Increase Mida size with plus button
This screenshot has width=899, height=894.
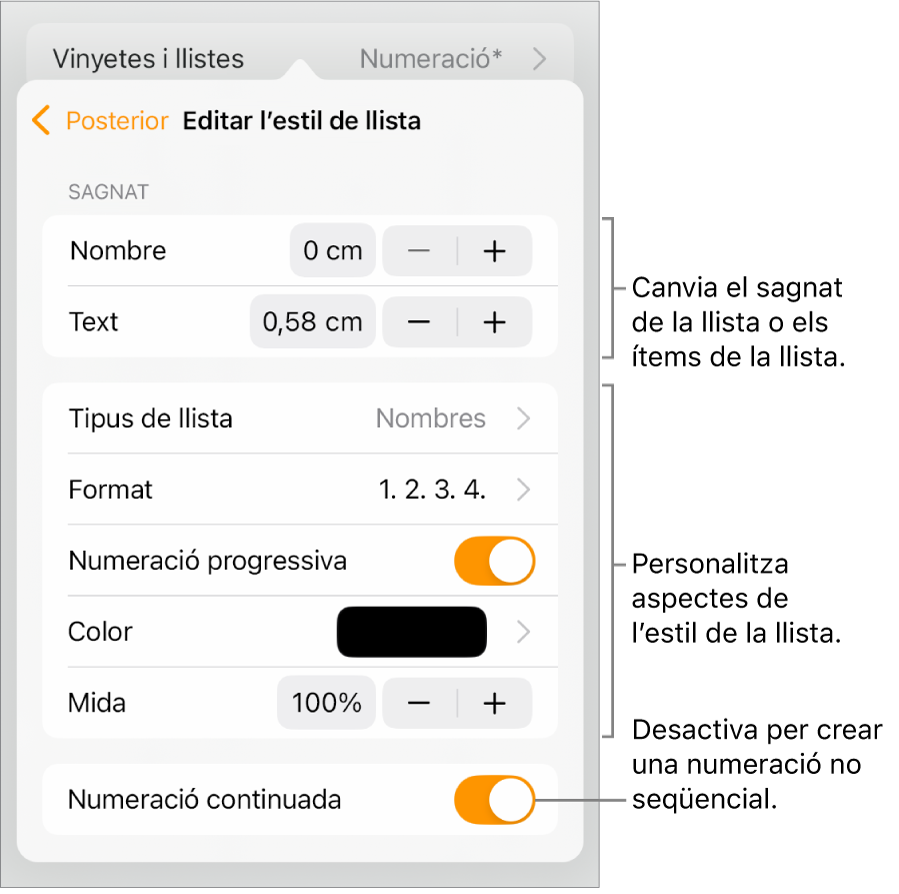click(x=494, y=703)
